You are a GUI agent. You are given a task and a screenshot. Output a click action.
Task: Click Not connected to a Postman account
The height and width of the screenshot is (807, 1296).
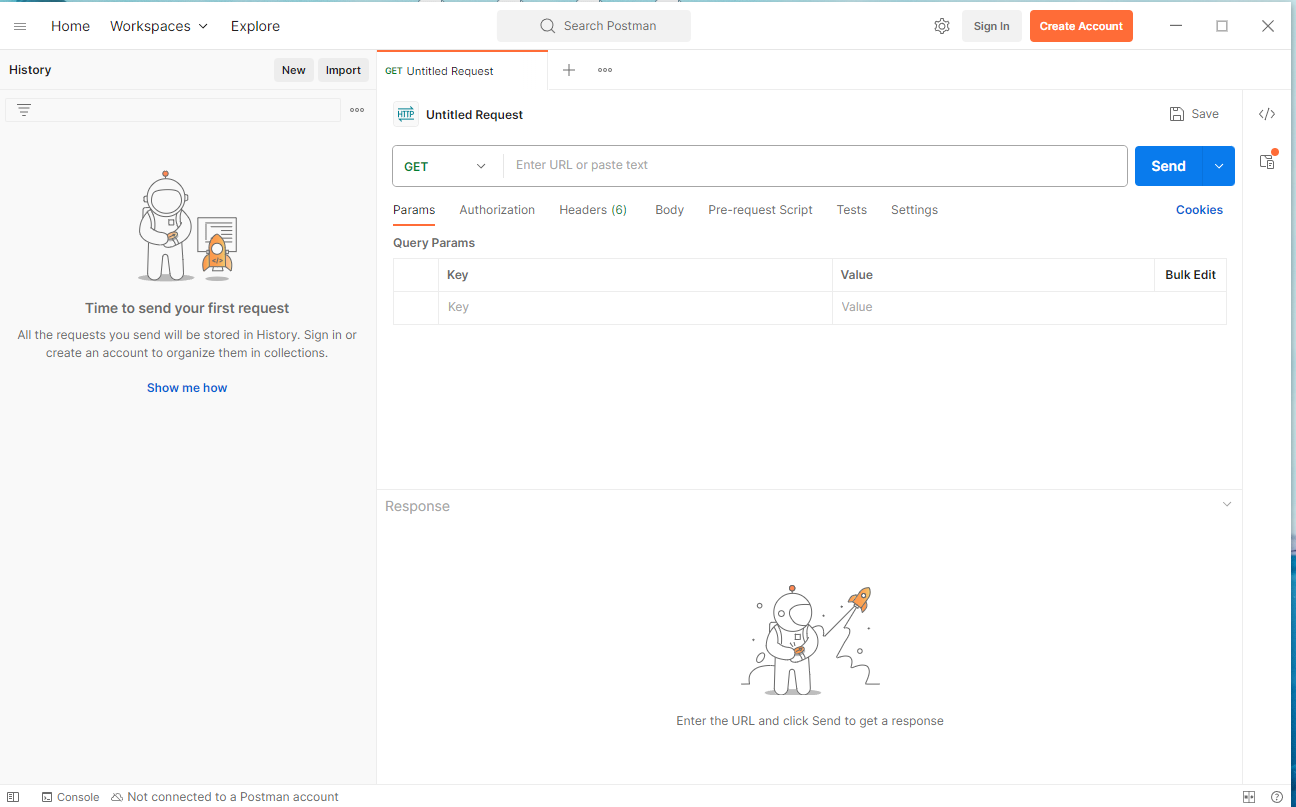coord(233,797)
